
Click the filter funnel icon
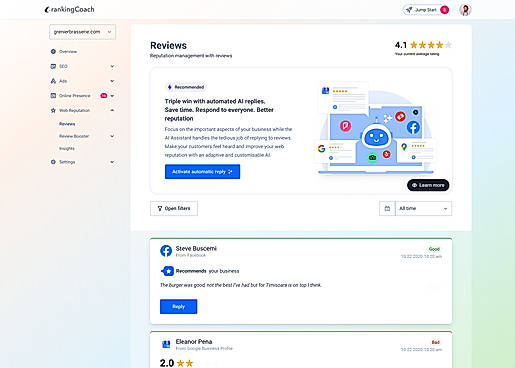160,209
